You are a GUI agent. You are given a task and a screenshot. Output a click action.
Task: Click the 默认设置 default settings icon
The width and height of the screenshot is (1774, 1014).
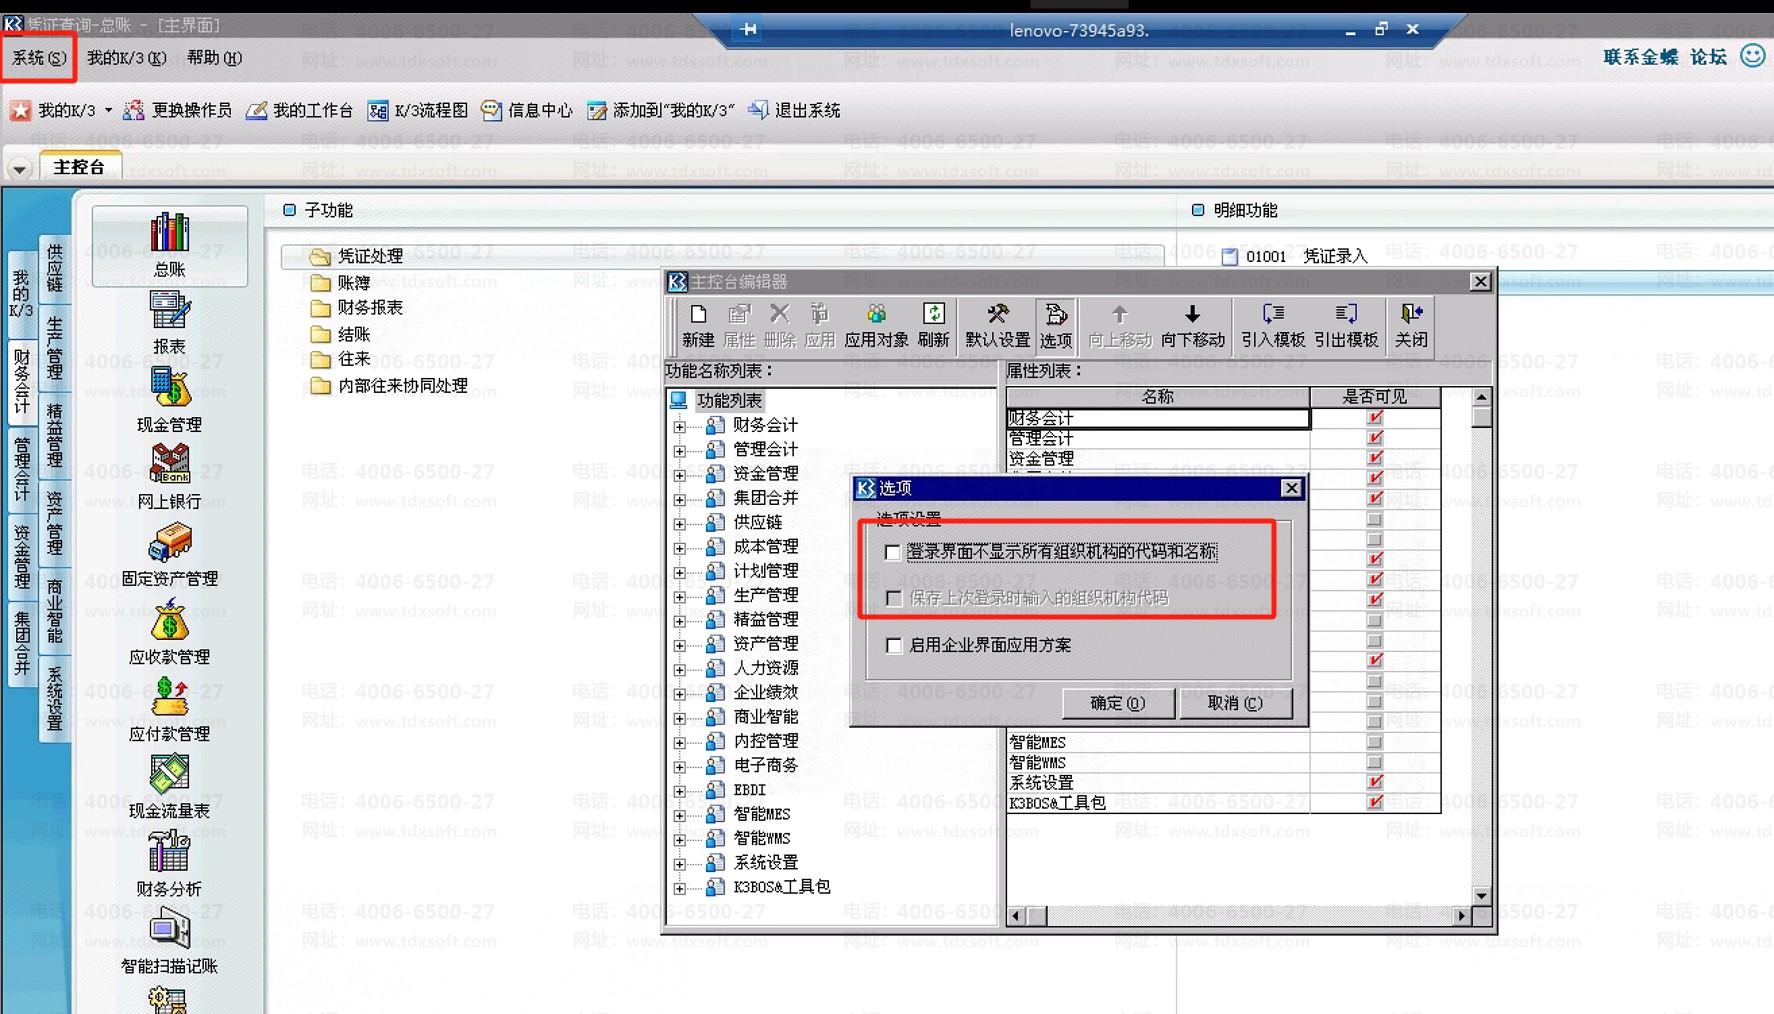click(997, 326)
